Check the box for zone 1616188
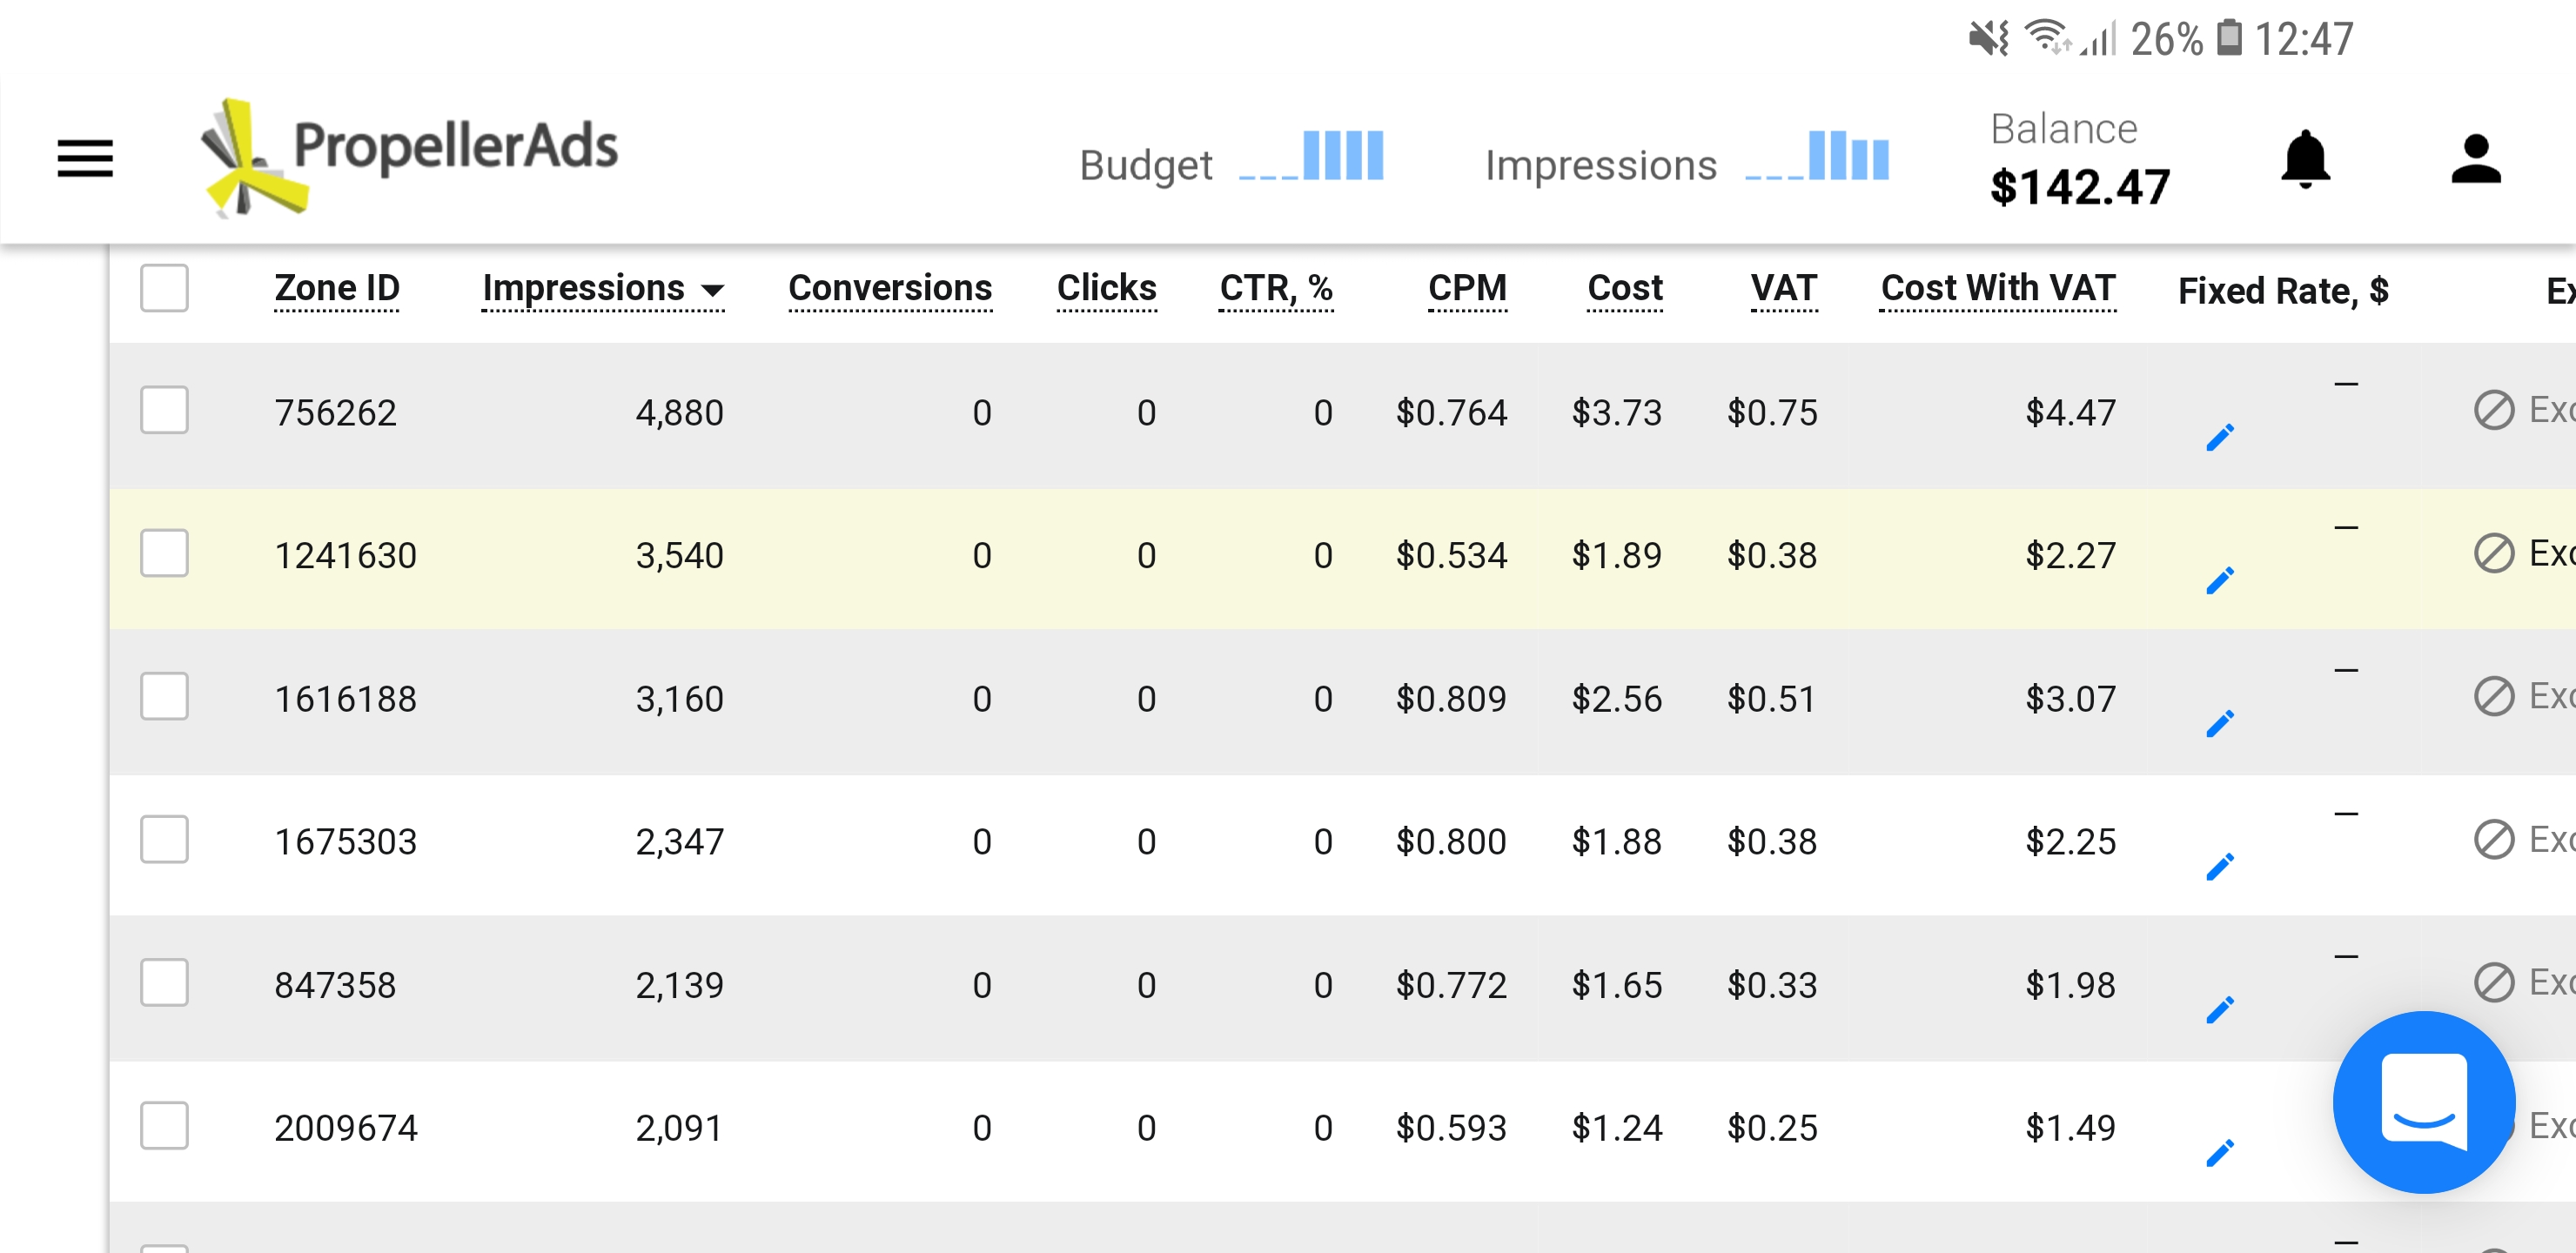The width and height of the screenshot is (2576, 1253). [164, 696]
